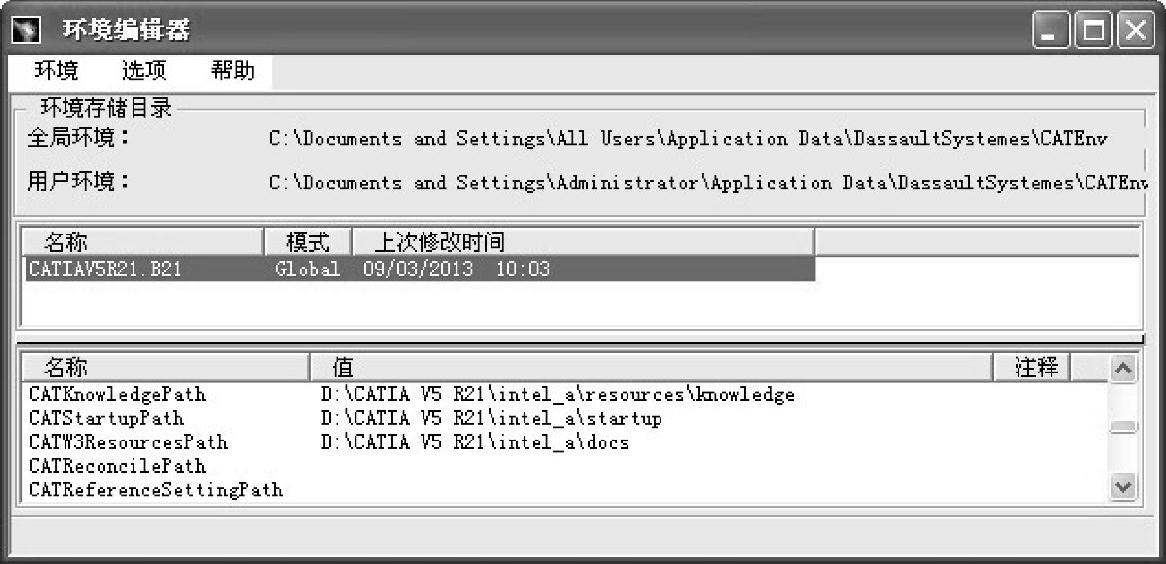Screen dimensions: 1166x564
Task: Select the CATReferenceSettingPath variable
Action: pos(156,490)
